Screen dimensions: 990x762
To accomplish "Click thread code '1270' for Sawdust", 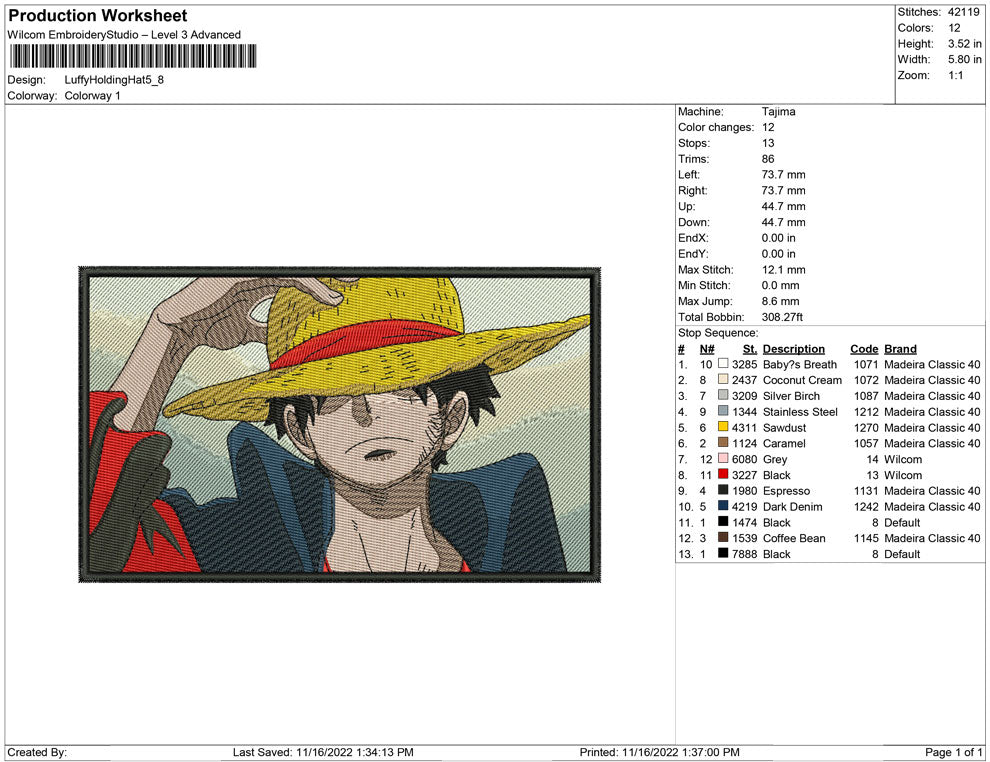I will click(866, 427).
